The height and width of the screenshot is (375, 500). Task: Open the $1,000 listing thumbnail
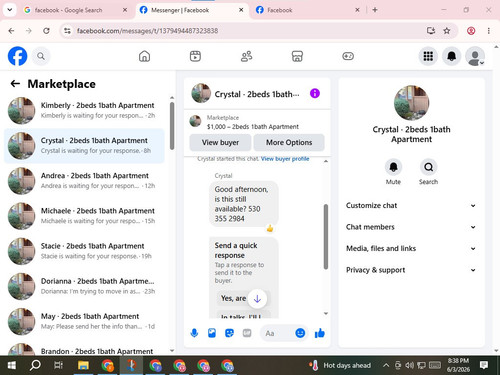click(195, 121)
